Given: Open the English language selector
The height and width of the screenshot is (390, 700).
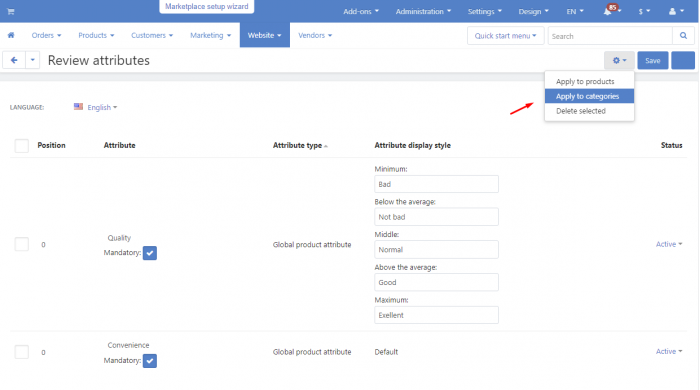Looking at the screenshot, I should [x=102, y=107].
